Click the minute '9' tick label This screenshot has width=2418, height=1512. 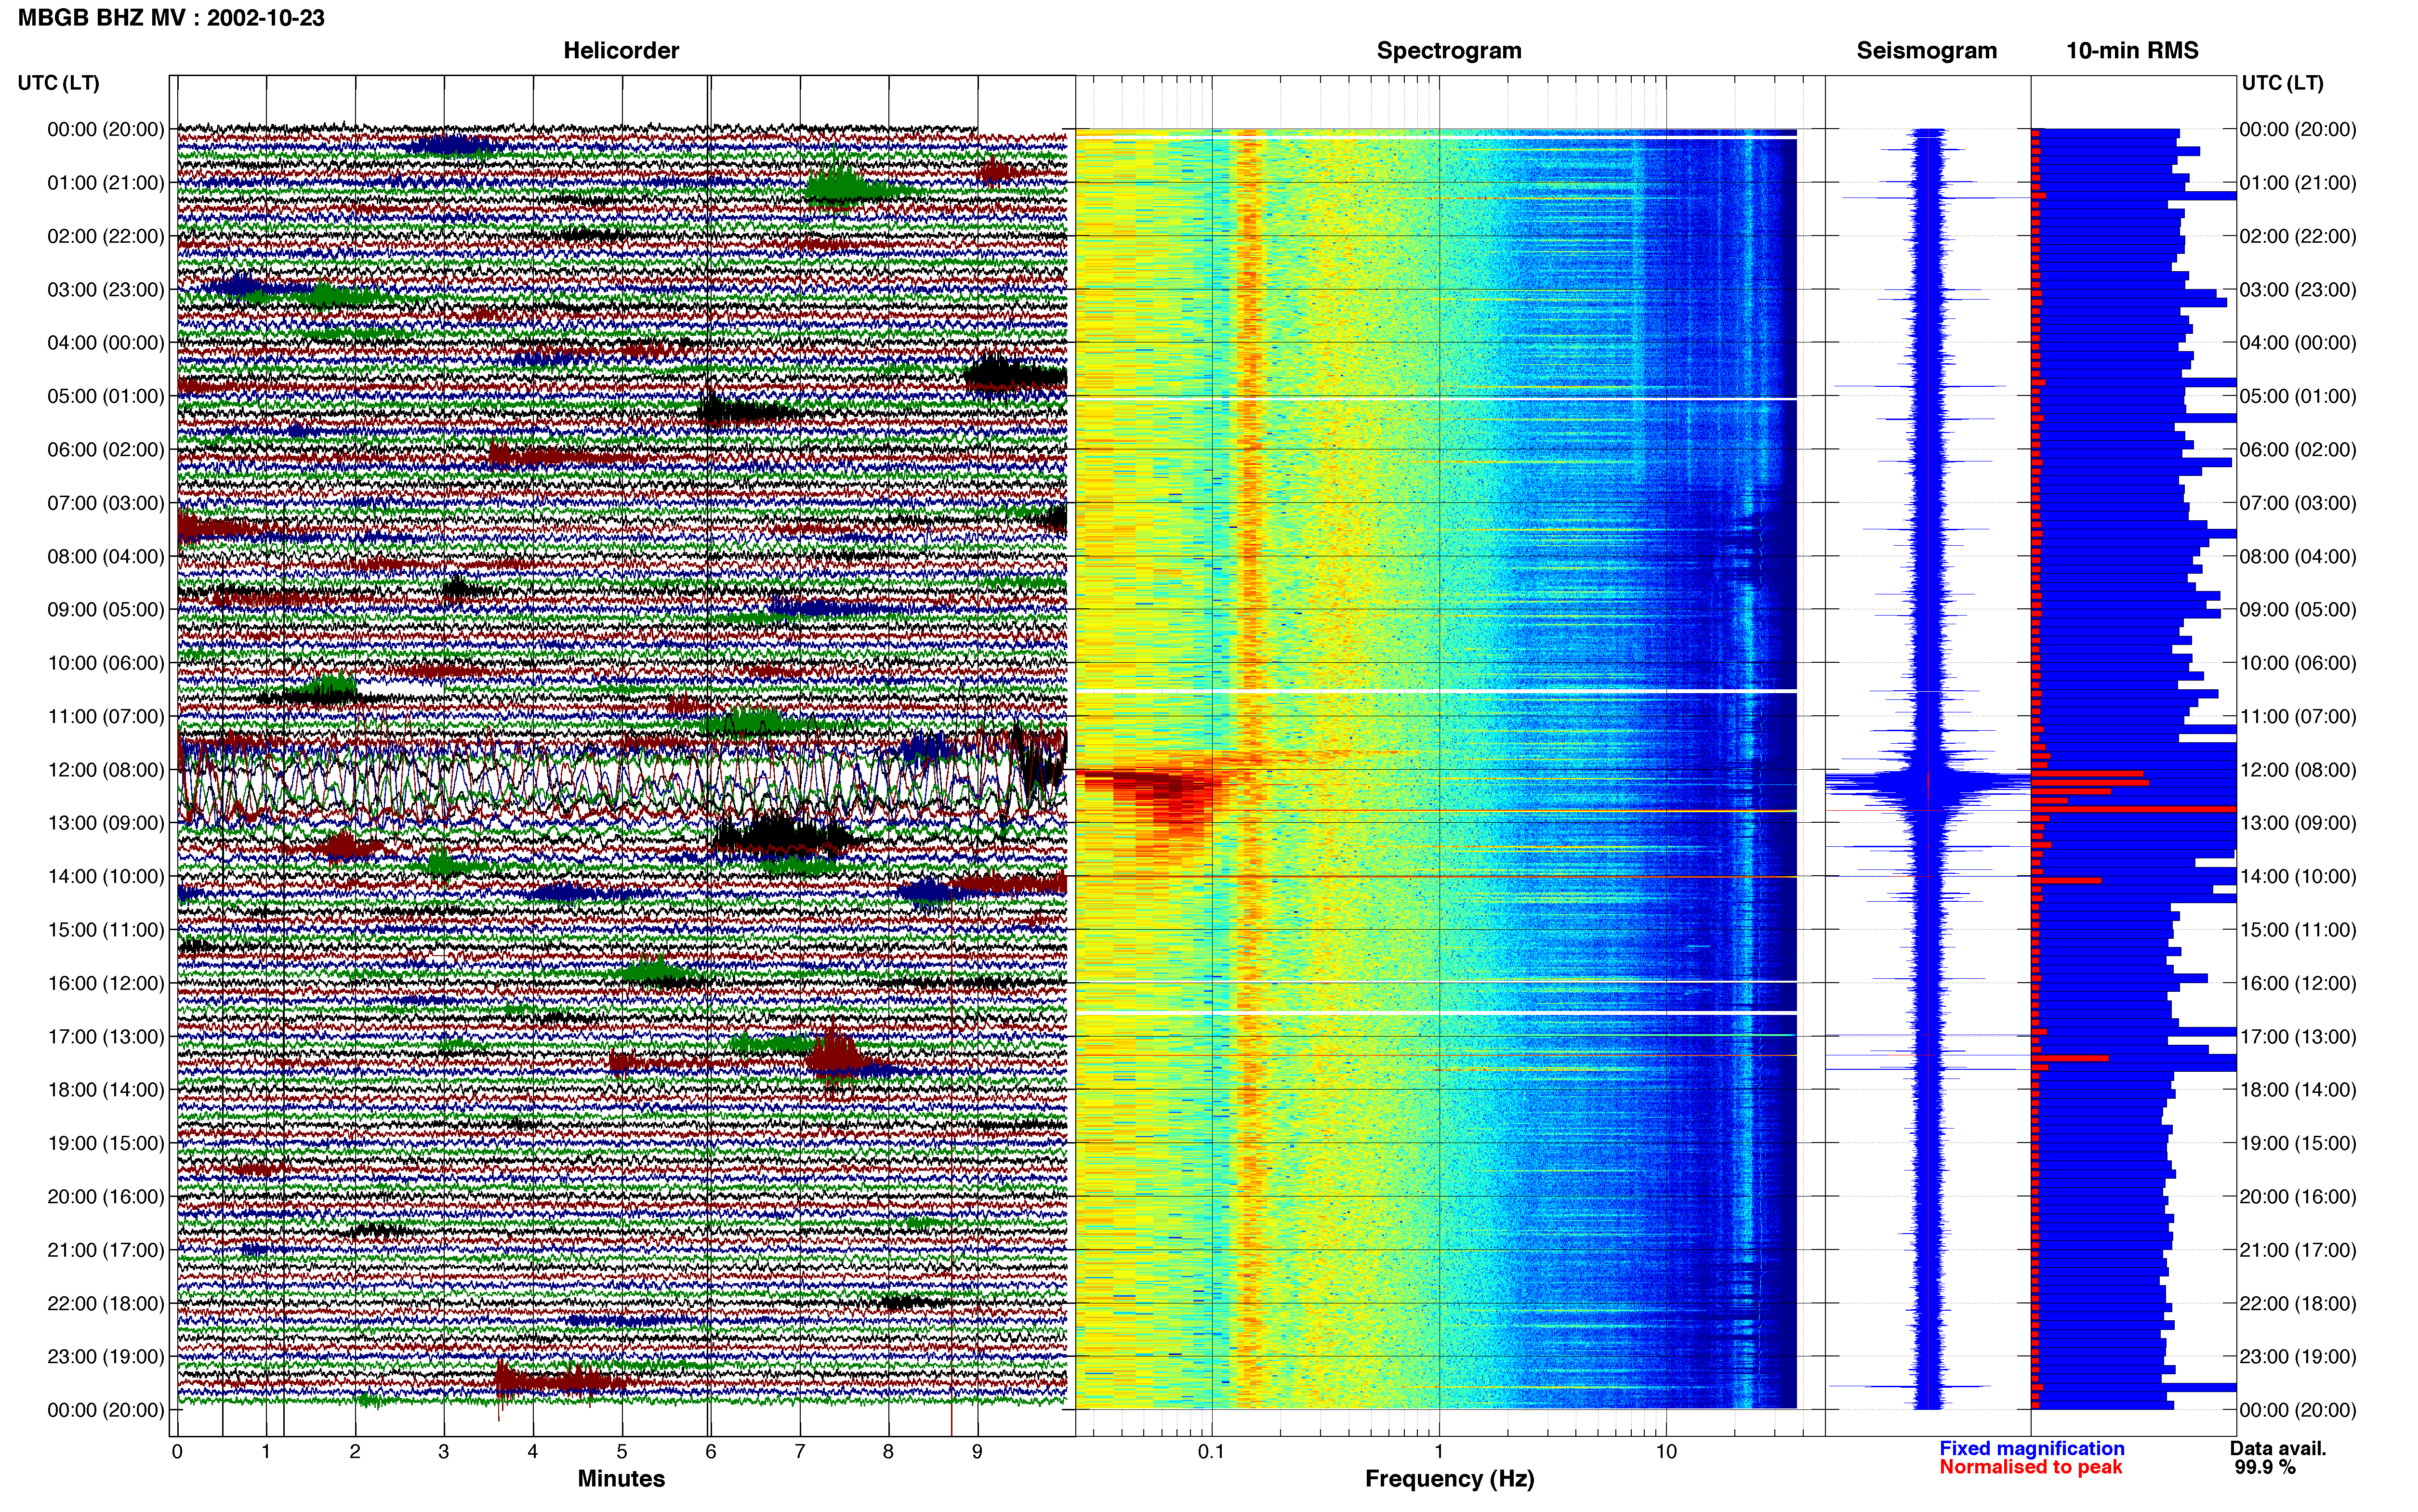tap(977, 1452)
